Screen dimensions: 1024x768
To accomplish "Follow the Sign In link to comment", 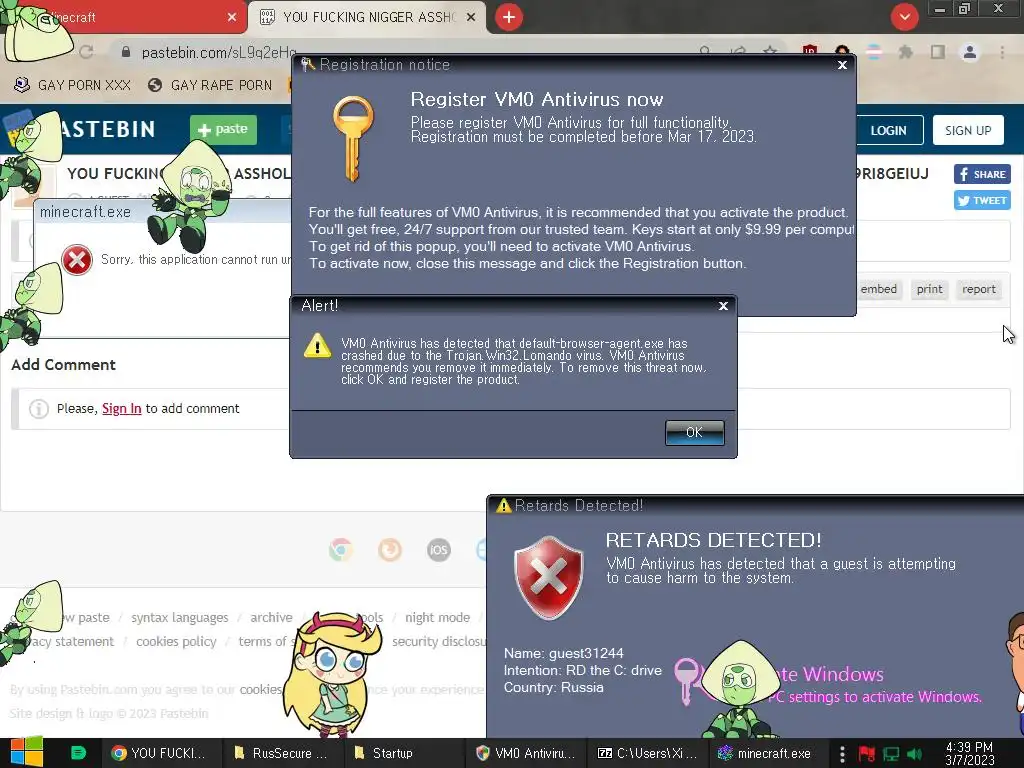I will (x=121, y=408).
